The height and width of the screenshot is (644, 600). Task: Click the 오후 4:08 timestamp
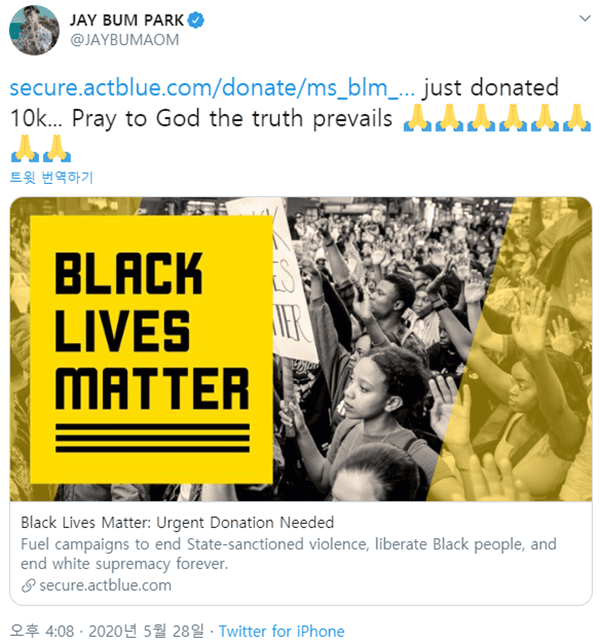41,630
